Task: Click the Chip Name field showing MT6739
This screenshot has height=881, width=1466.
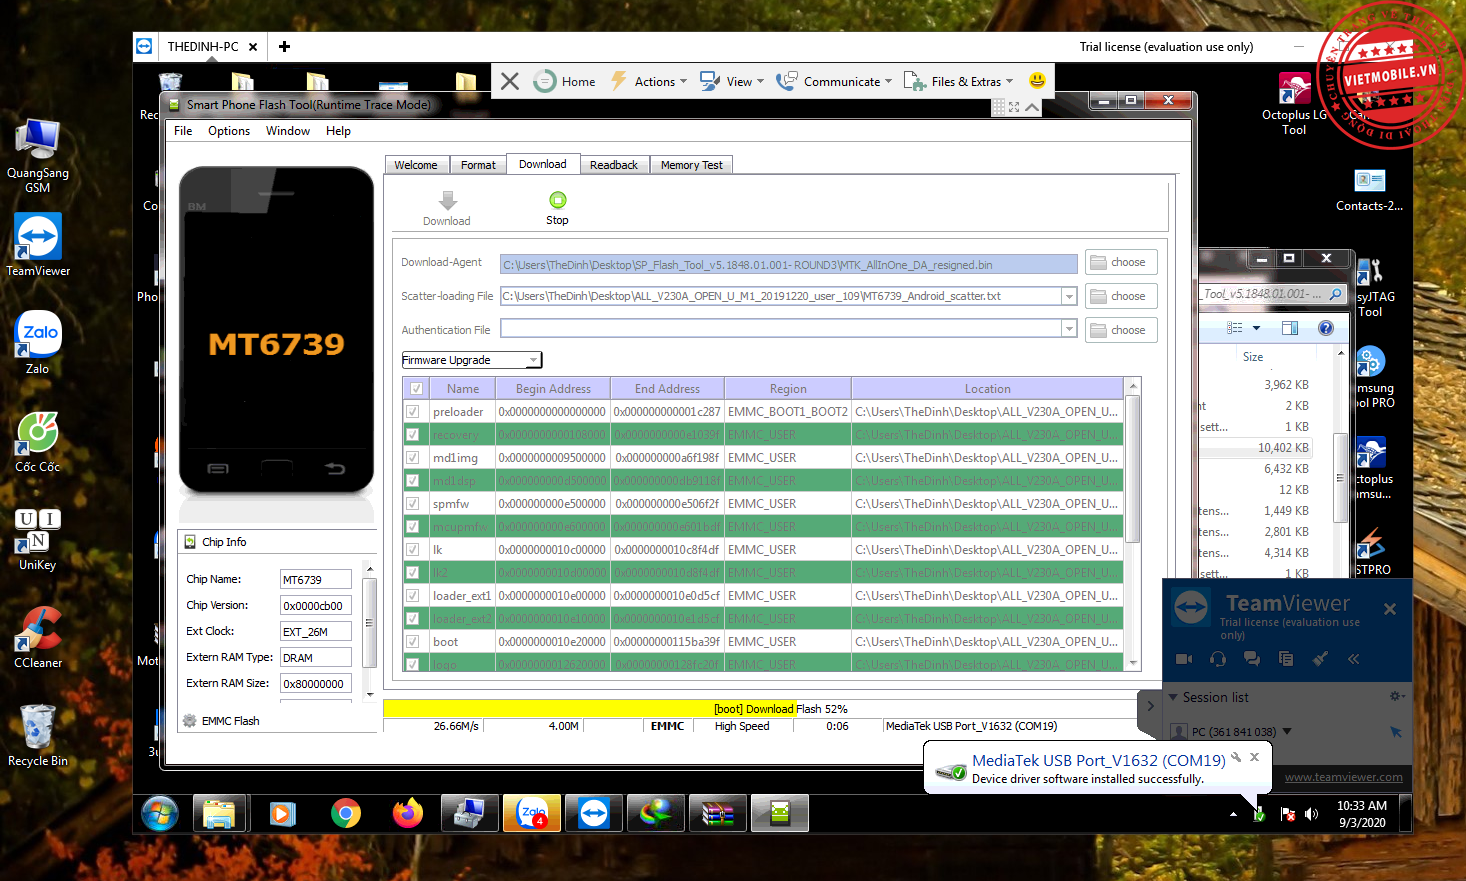Action: [316, 579]
